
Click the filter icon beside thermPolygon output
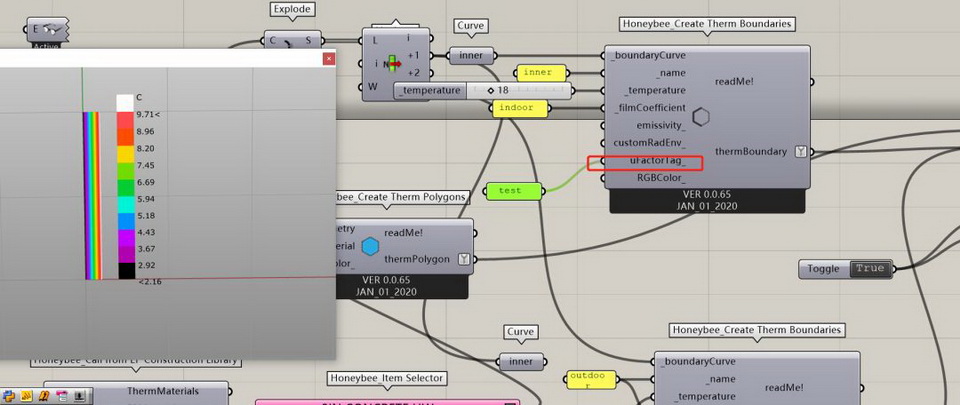coord(463,259)
